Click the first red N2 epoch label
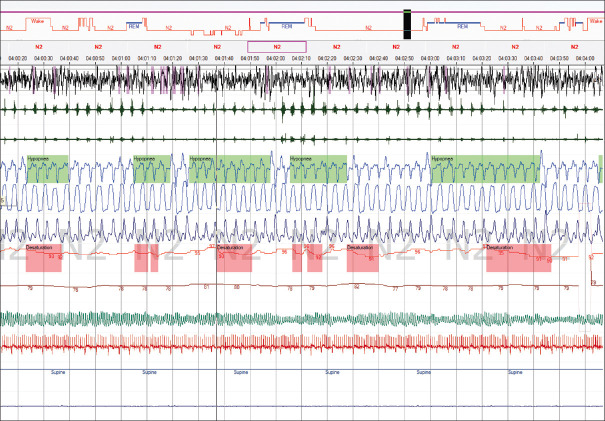Image resolution: width=605 pixels, height=421 pixels. [x=39, y=47]
